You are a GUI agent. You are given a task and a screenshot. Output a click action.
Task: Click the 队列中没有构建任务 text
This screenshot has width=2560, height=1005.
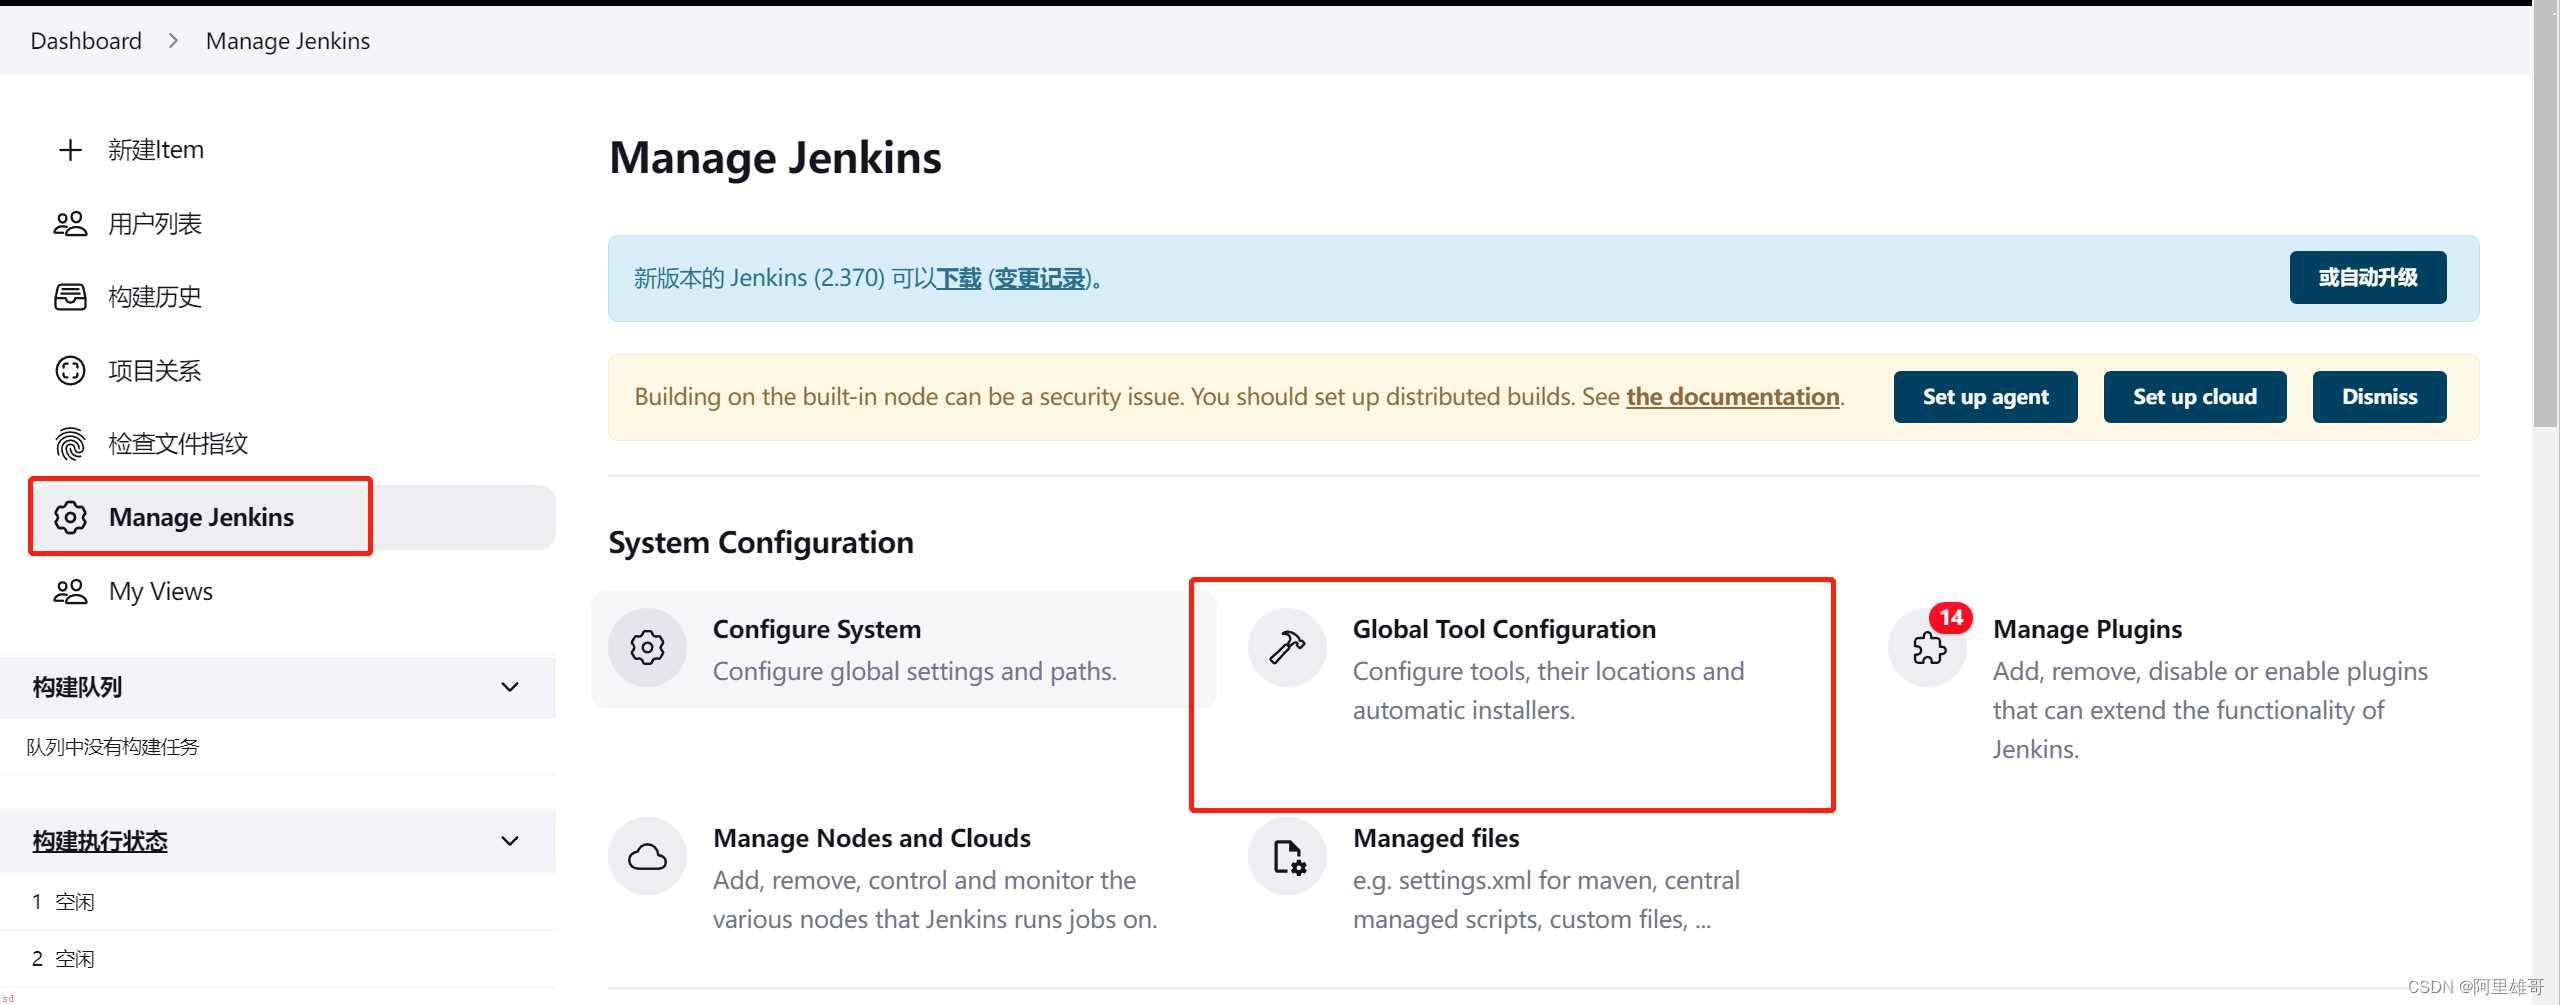(x=113, y=747)
